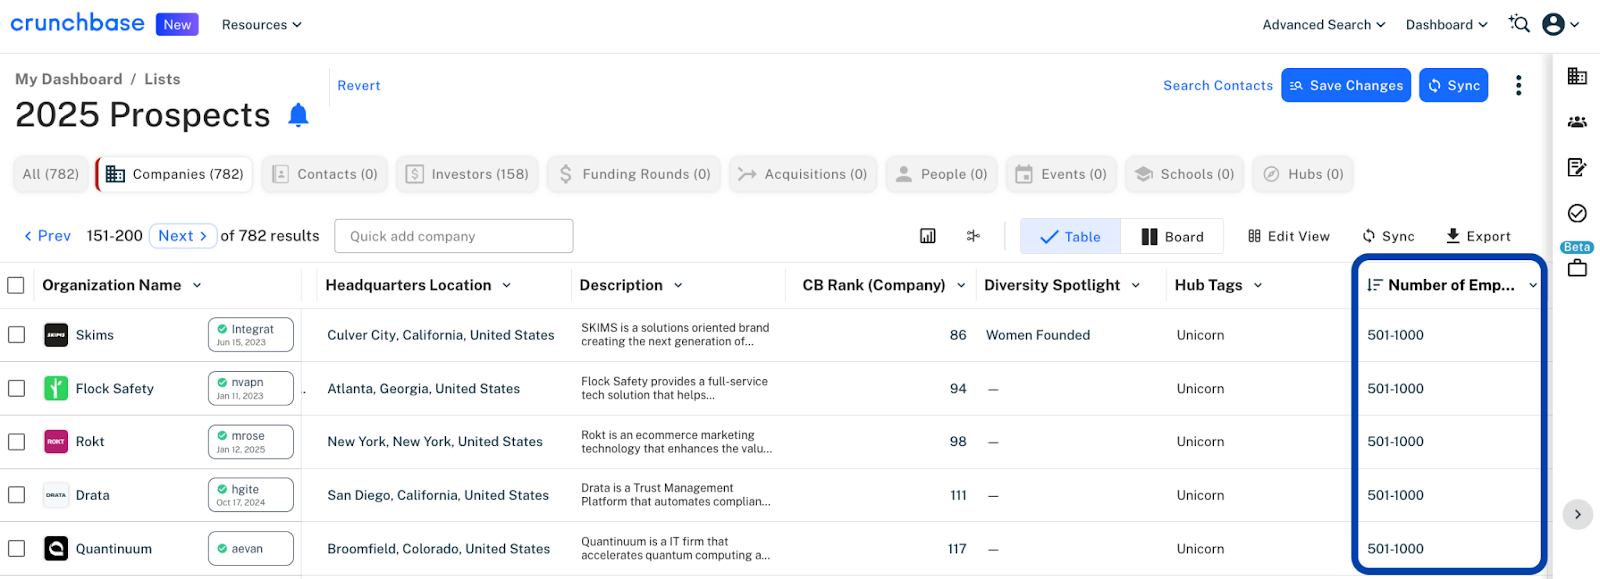Open the Skims organization name
This screenshot has width=1600, height=579.
pos(95,335)
